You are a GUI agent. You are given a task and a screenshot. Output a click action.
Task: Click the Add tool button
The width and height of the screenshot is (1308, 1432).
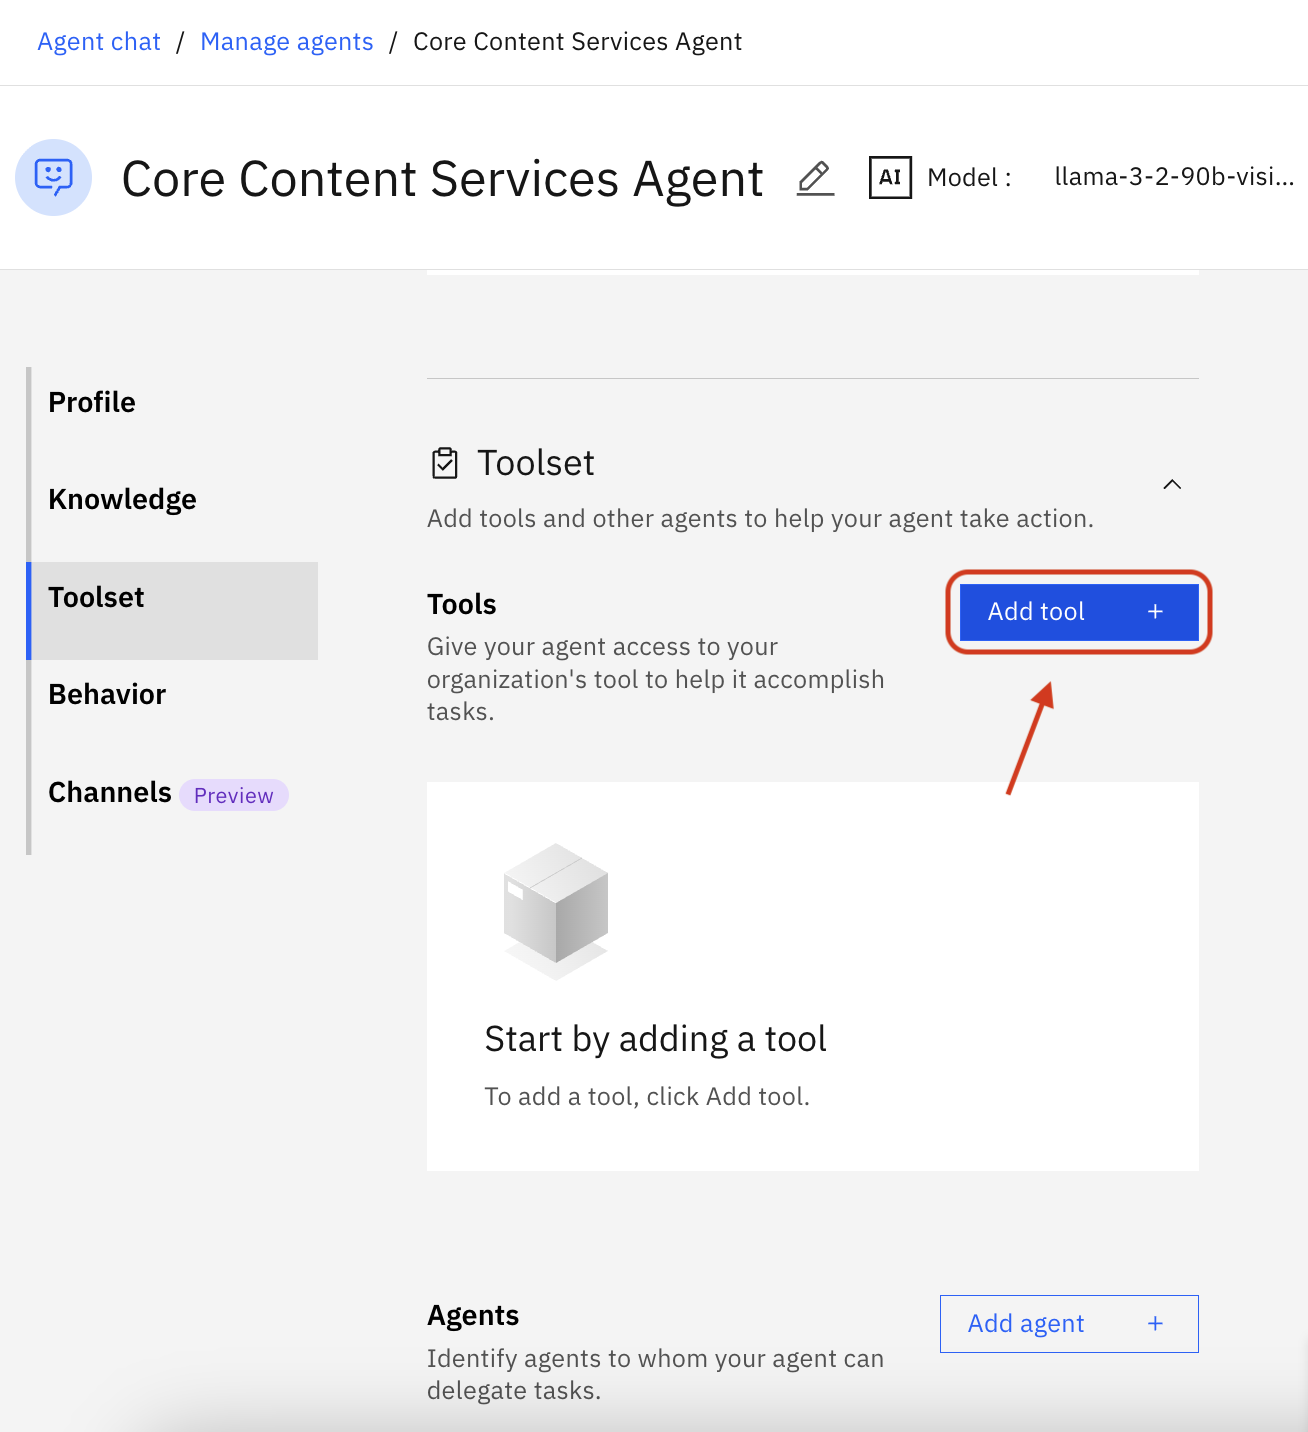(1078, 611)
